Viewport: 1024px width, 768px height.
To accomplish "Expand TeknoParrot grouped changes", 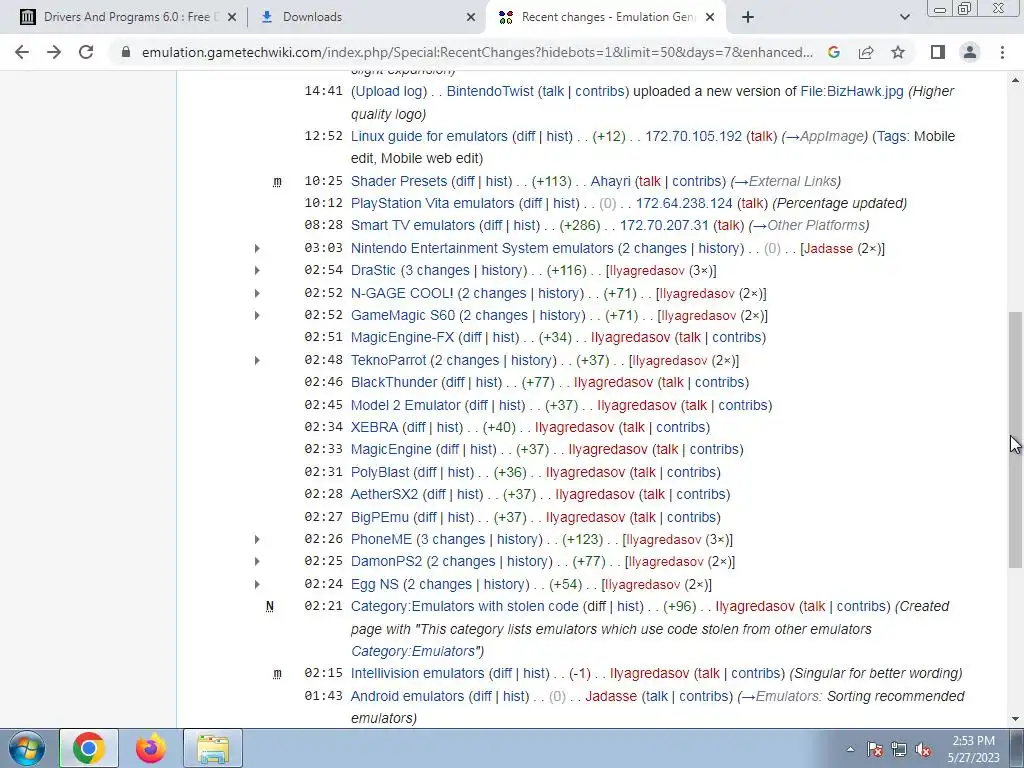I will 257,360.
